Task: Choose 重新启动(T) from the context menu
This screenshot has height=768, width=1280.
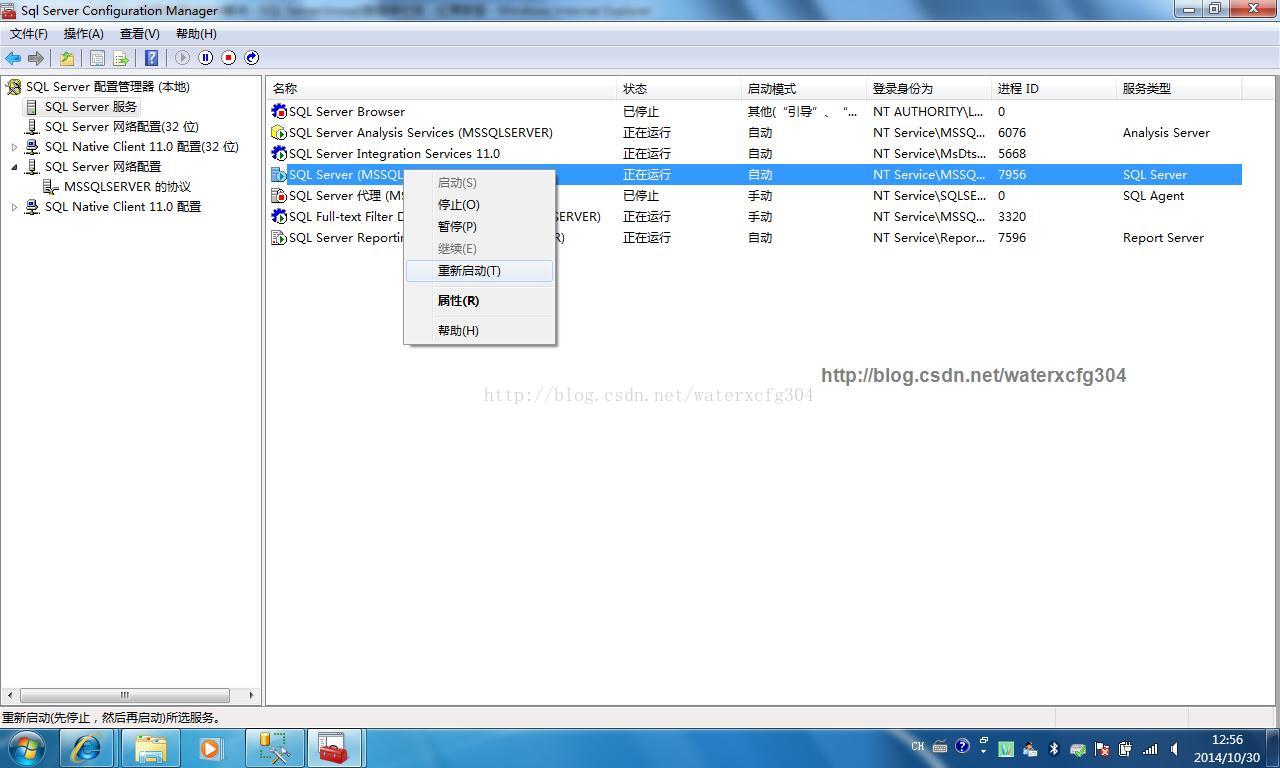Action: [479, 271]
